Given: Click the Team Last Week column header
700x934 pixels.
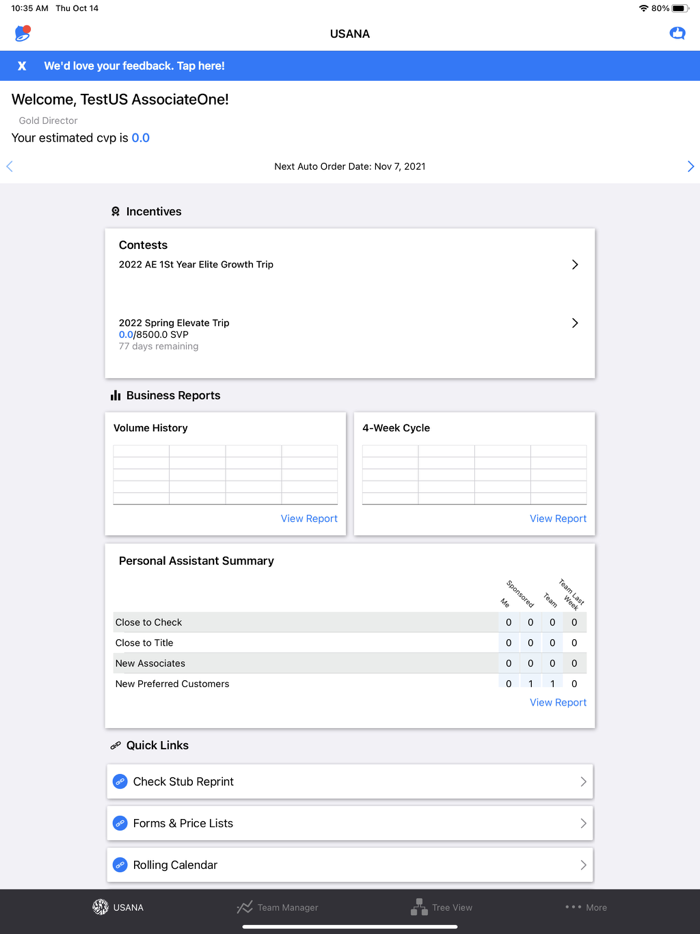Looking at the screenshot, I should click(x=571, y=593).
